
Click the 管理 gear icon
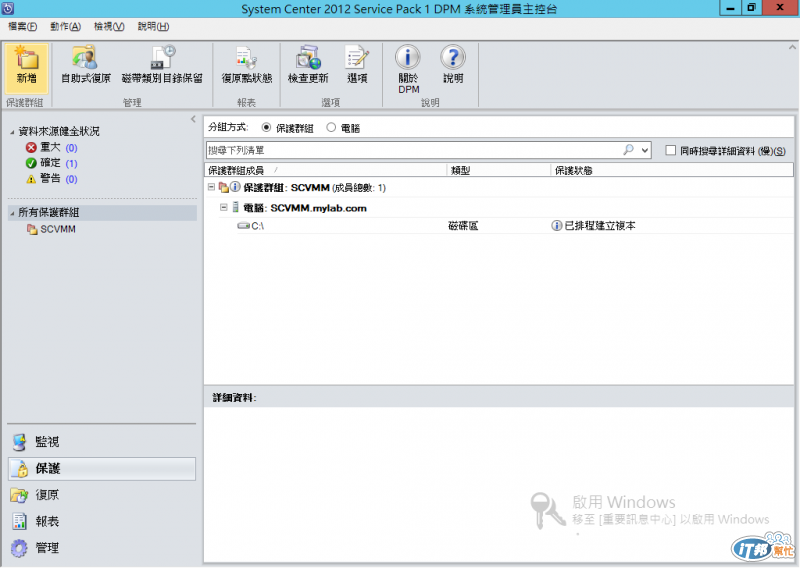pyautogui.click(x=19, y=548)
